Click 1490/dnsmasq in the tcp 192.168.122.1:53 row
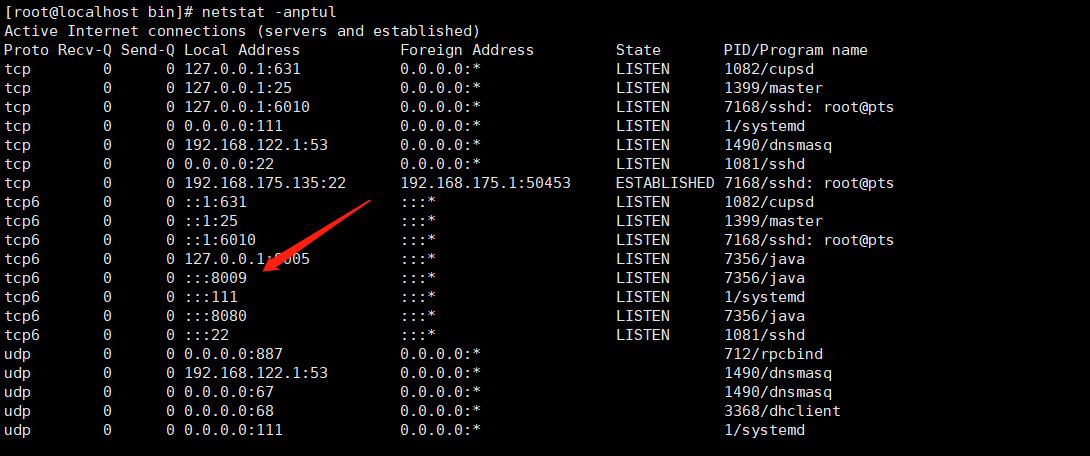The image size is (1090, 456). pos(777,145)
